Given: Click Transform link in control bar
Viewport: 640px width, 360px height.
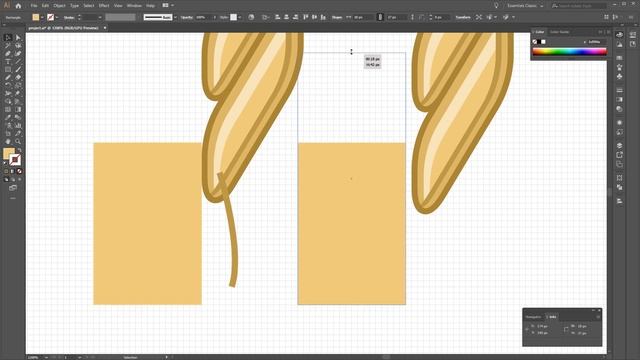Looking at the screenshot, I should (x=463, y=17).
